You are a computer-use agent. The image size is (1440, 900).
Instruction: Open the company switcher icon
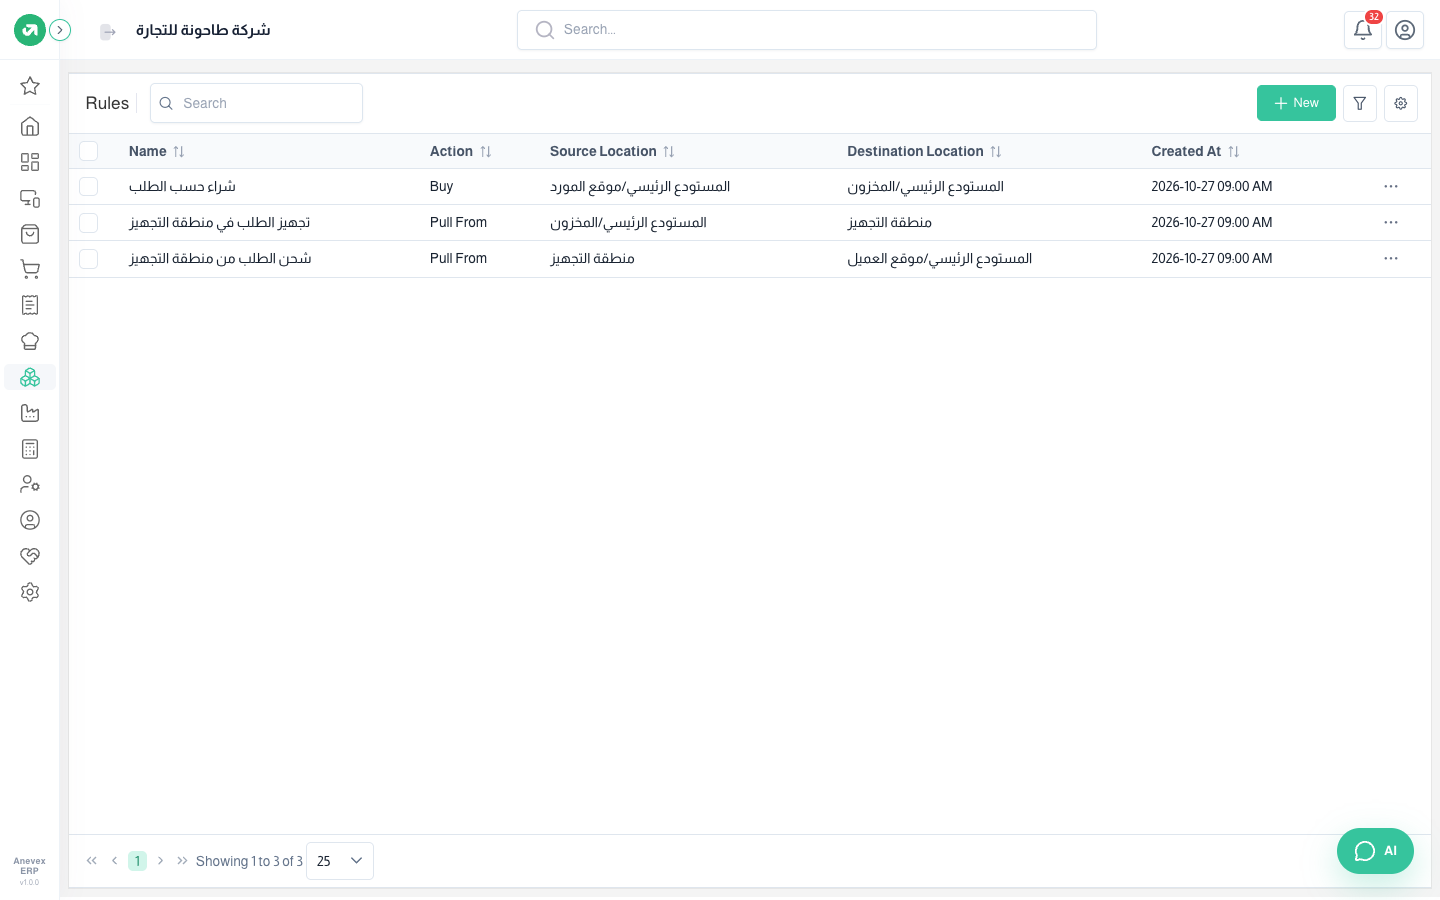click(x=108, y=32)
